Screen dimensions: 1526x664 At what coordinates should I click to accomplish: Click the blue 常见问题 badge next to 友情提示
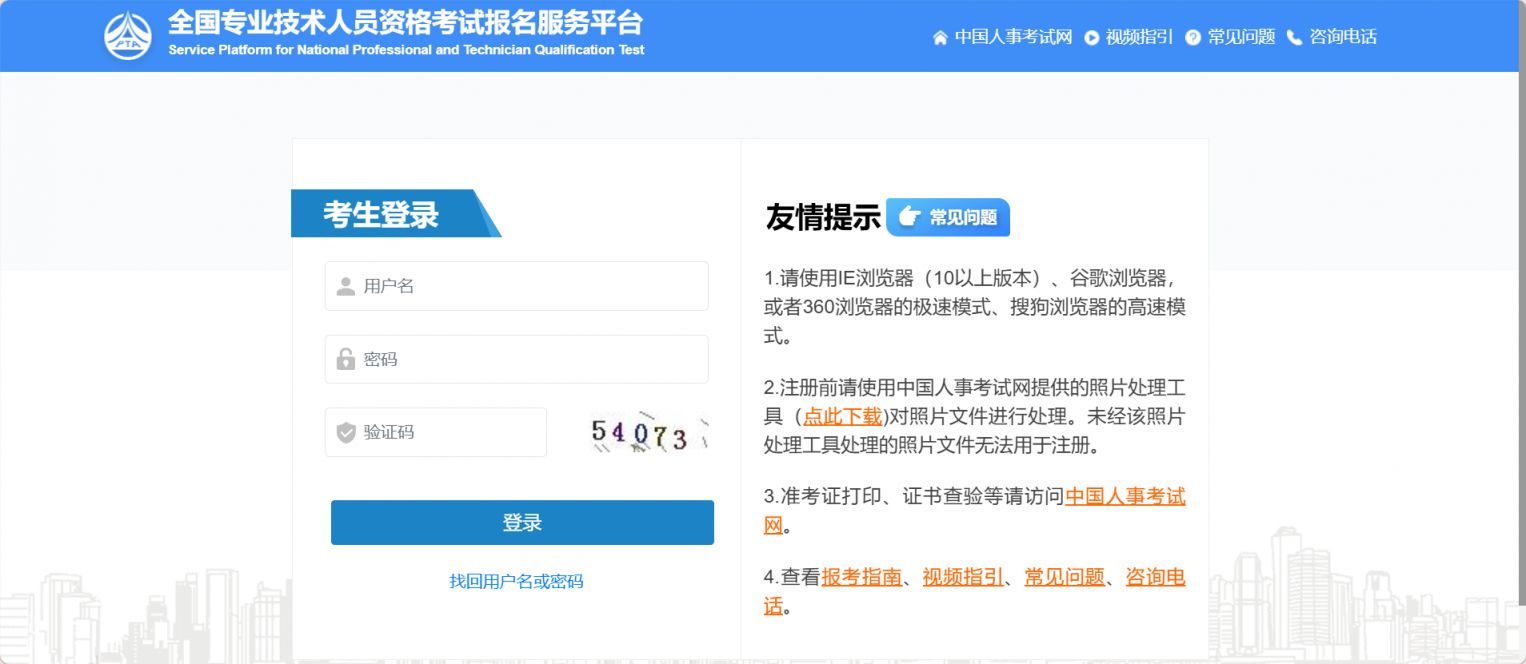point(948,217)
